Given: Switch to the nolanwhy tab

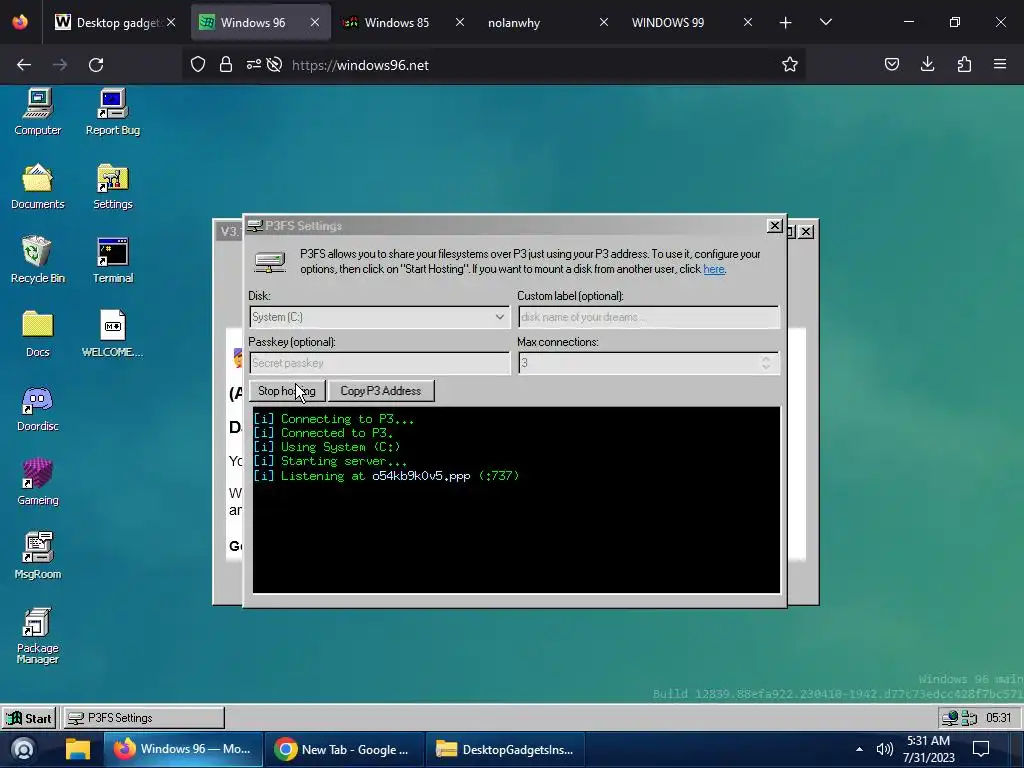Looking at the screenshot, I should coord(547,22).
